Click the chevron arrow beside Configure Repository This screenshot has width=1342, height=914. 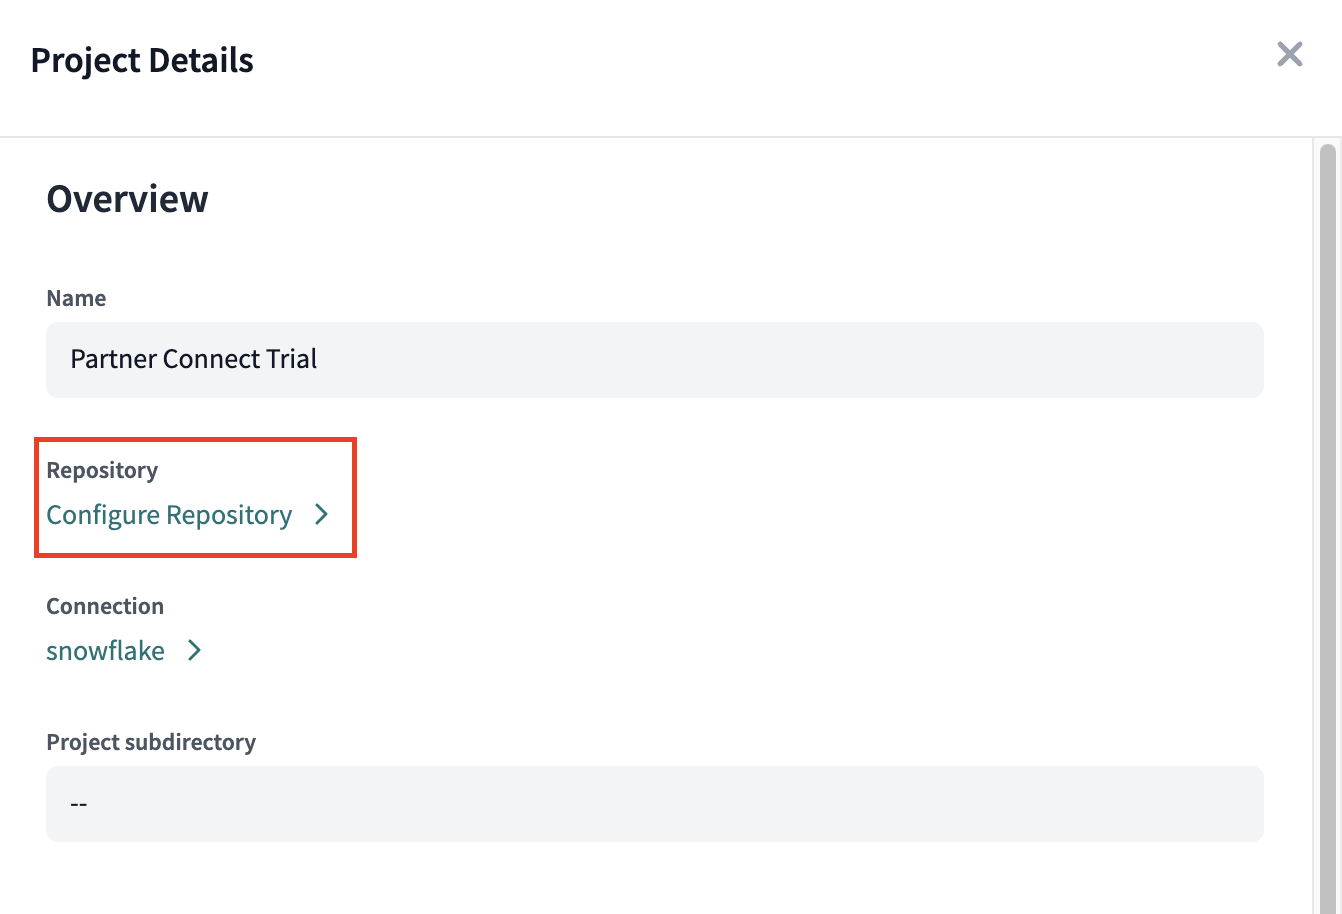pyautogui.click(x=321, y=515)
